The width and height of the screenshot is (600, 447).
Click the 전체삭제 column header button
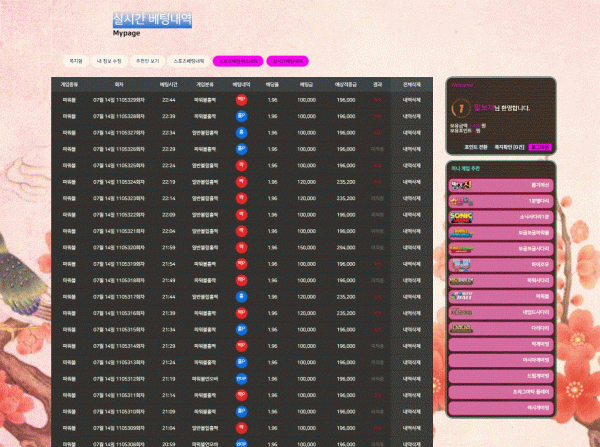coord(412,85)
